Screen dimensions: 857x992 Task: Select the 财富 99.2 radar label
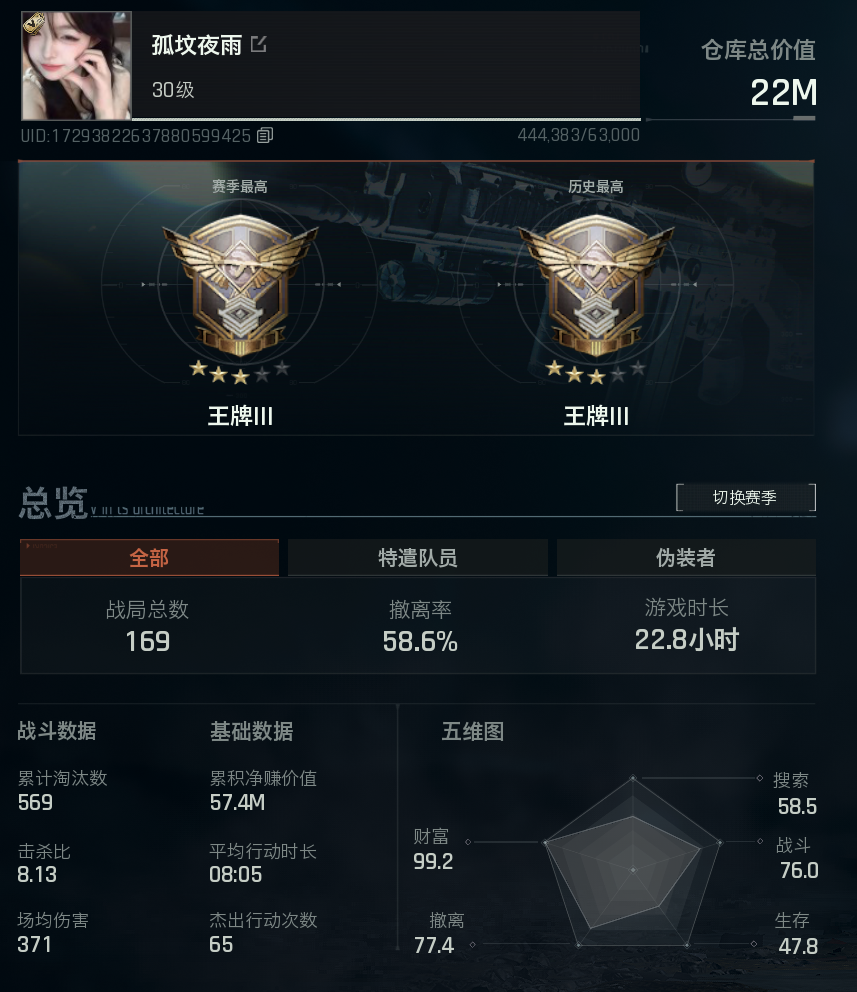(x=433, y=849)
